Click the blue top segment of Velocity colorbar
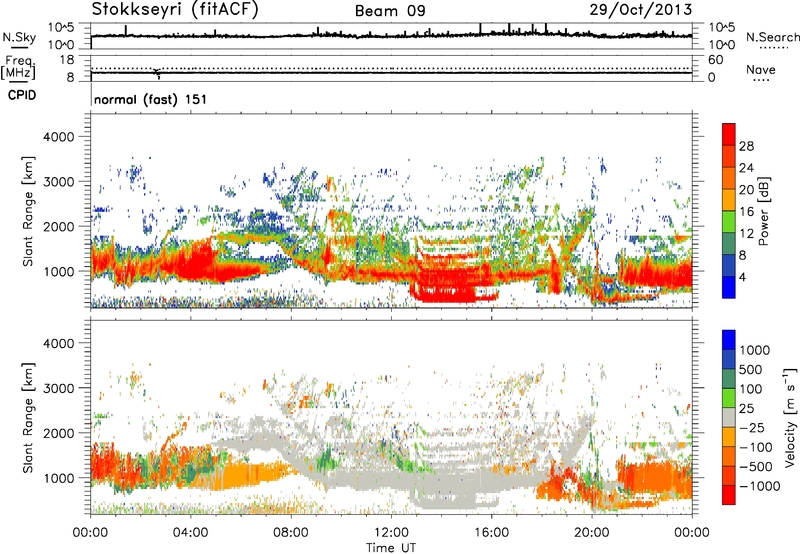800x554 pixels. coord(729,340)
